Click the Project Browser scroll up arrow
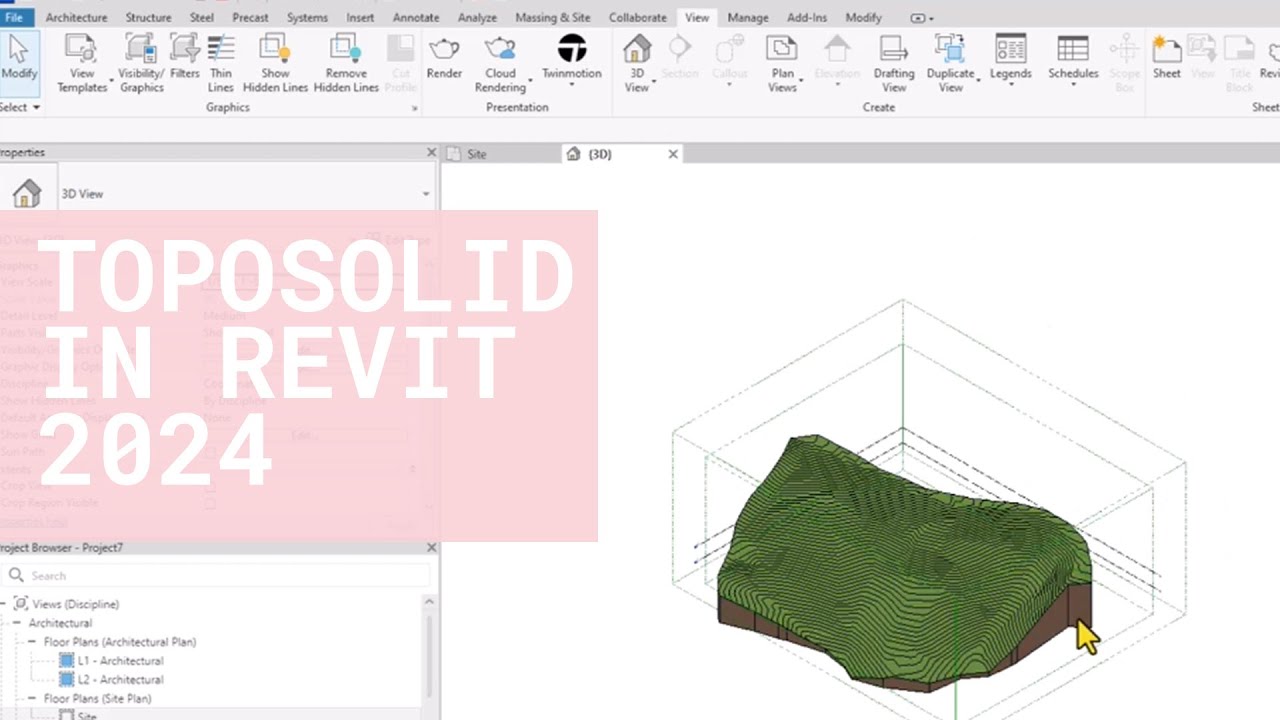This screenshot has width=1280, height=720. coord(430,602)
